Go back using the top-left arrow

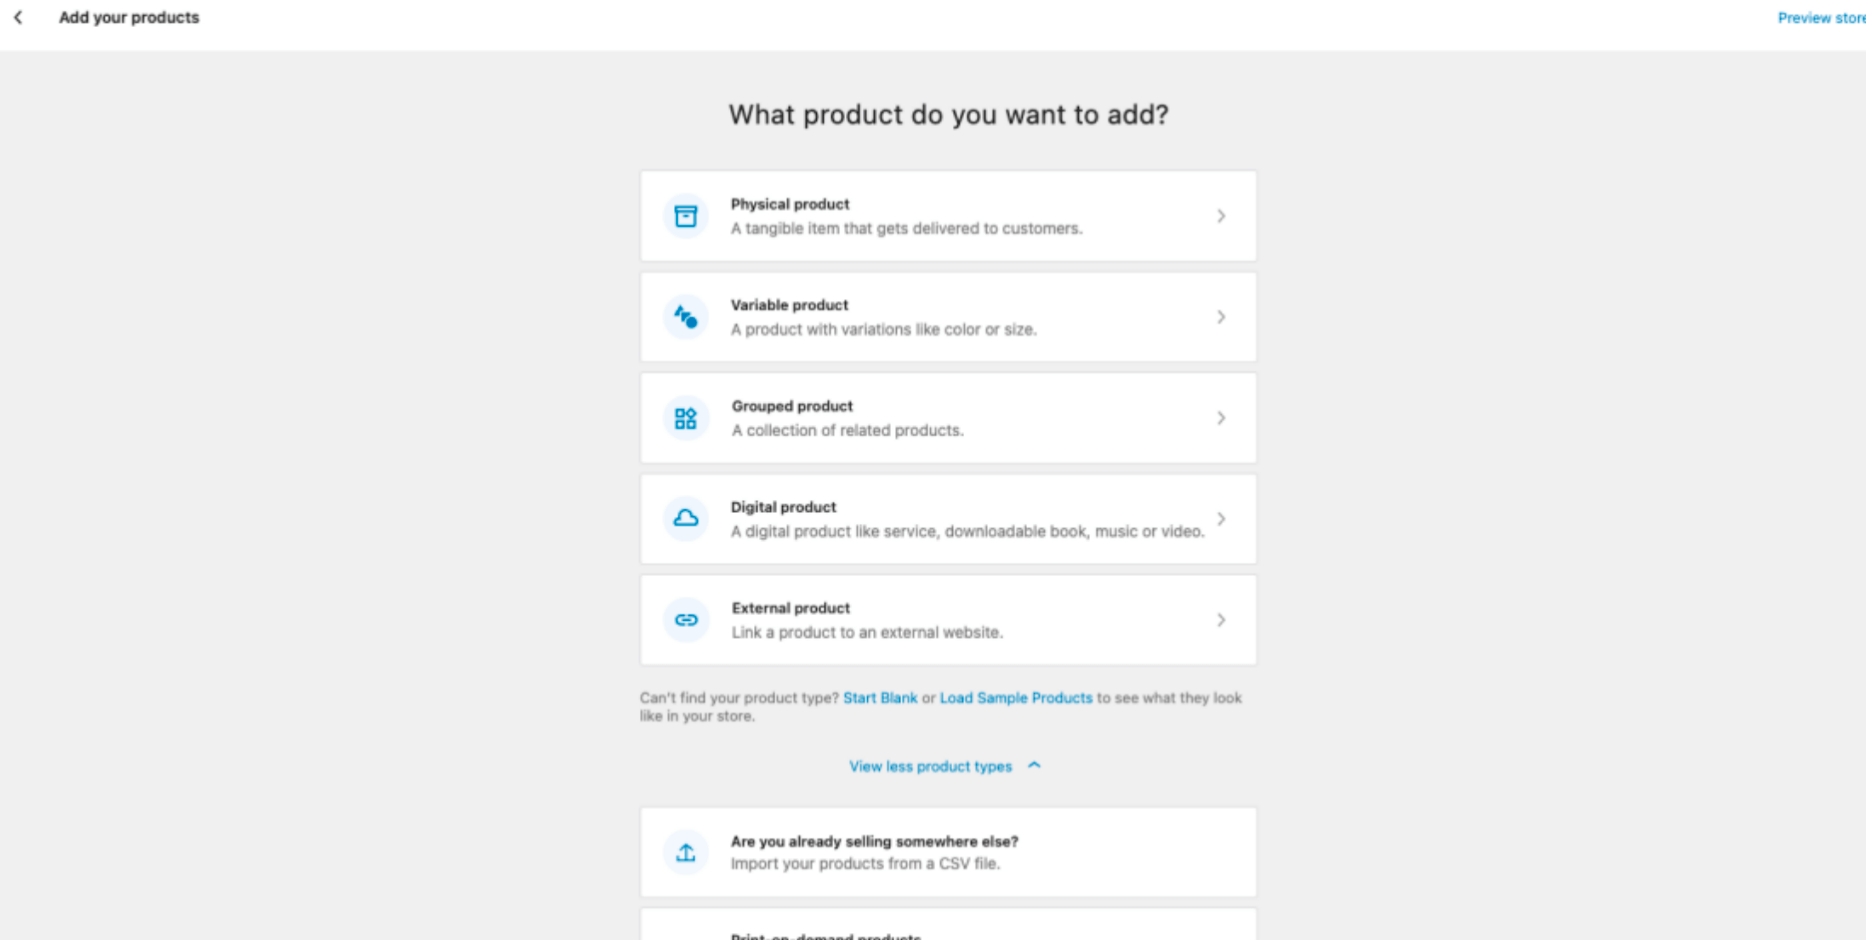coord(18,17)
